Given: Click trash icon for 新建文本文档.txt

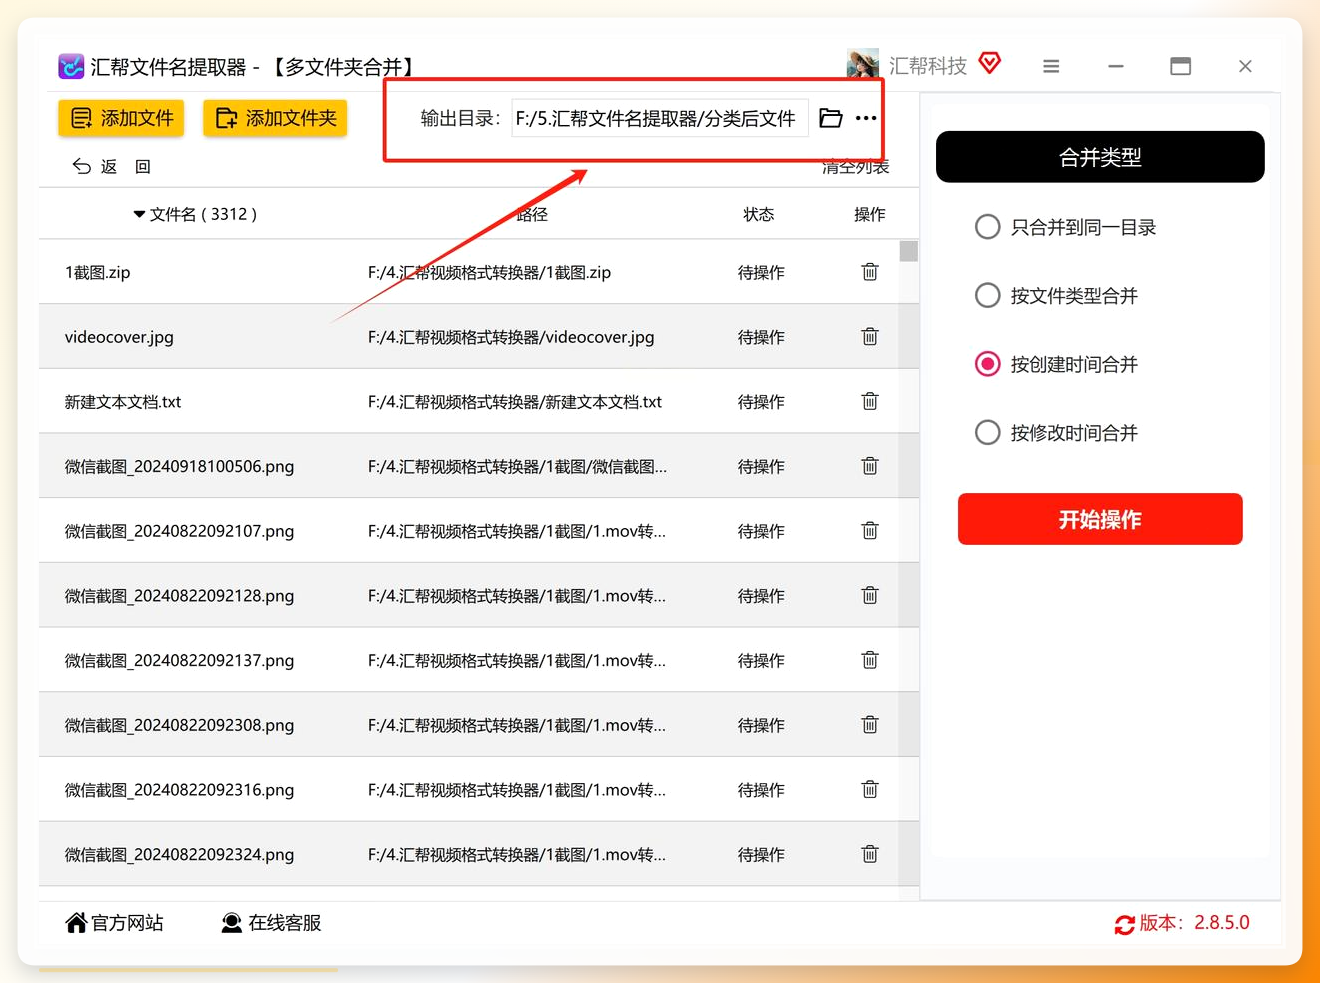Looking at the screenshot, I should click(870, 402).
